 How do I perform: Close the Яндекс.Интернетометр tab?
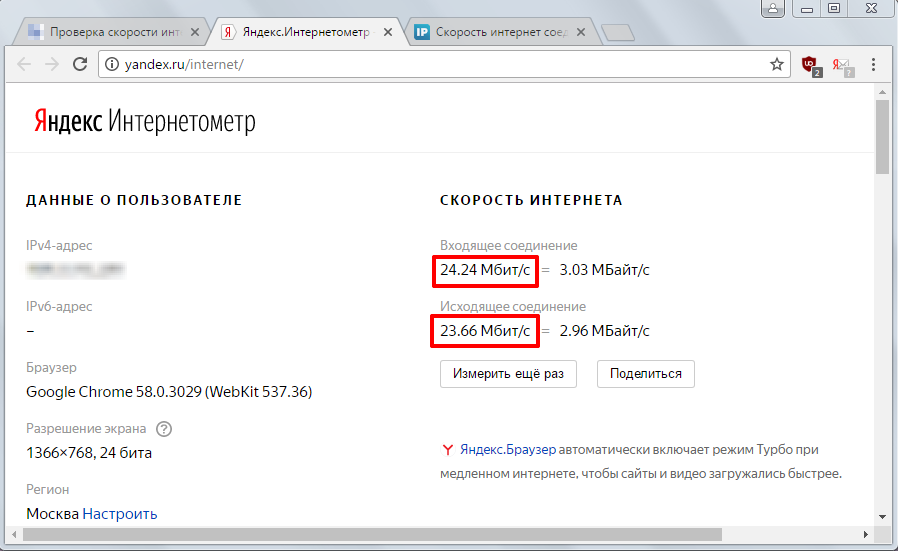pyautogui.click(x=388, y=32)
